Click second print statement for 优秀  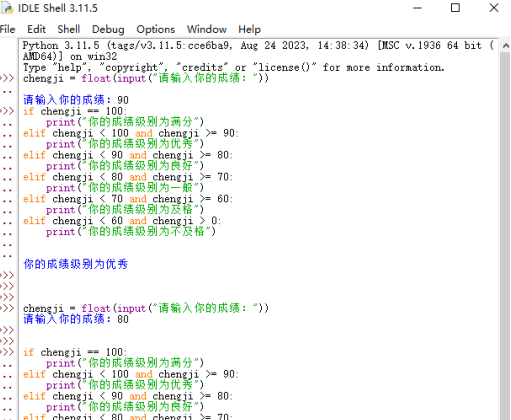[125, 385]
